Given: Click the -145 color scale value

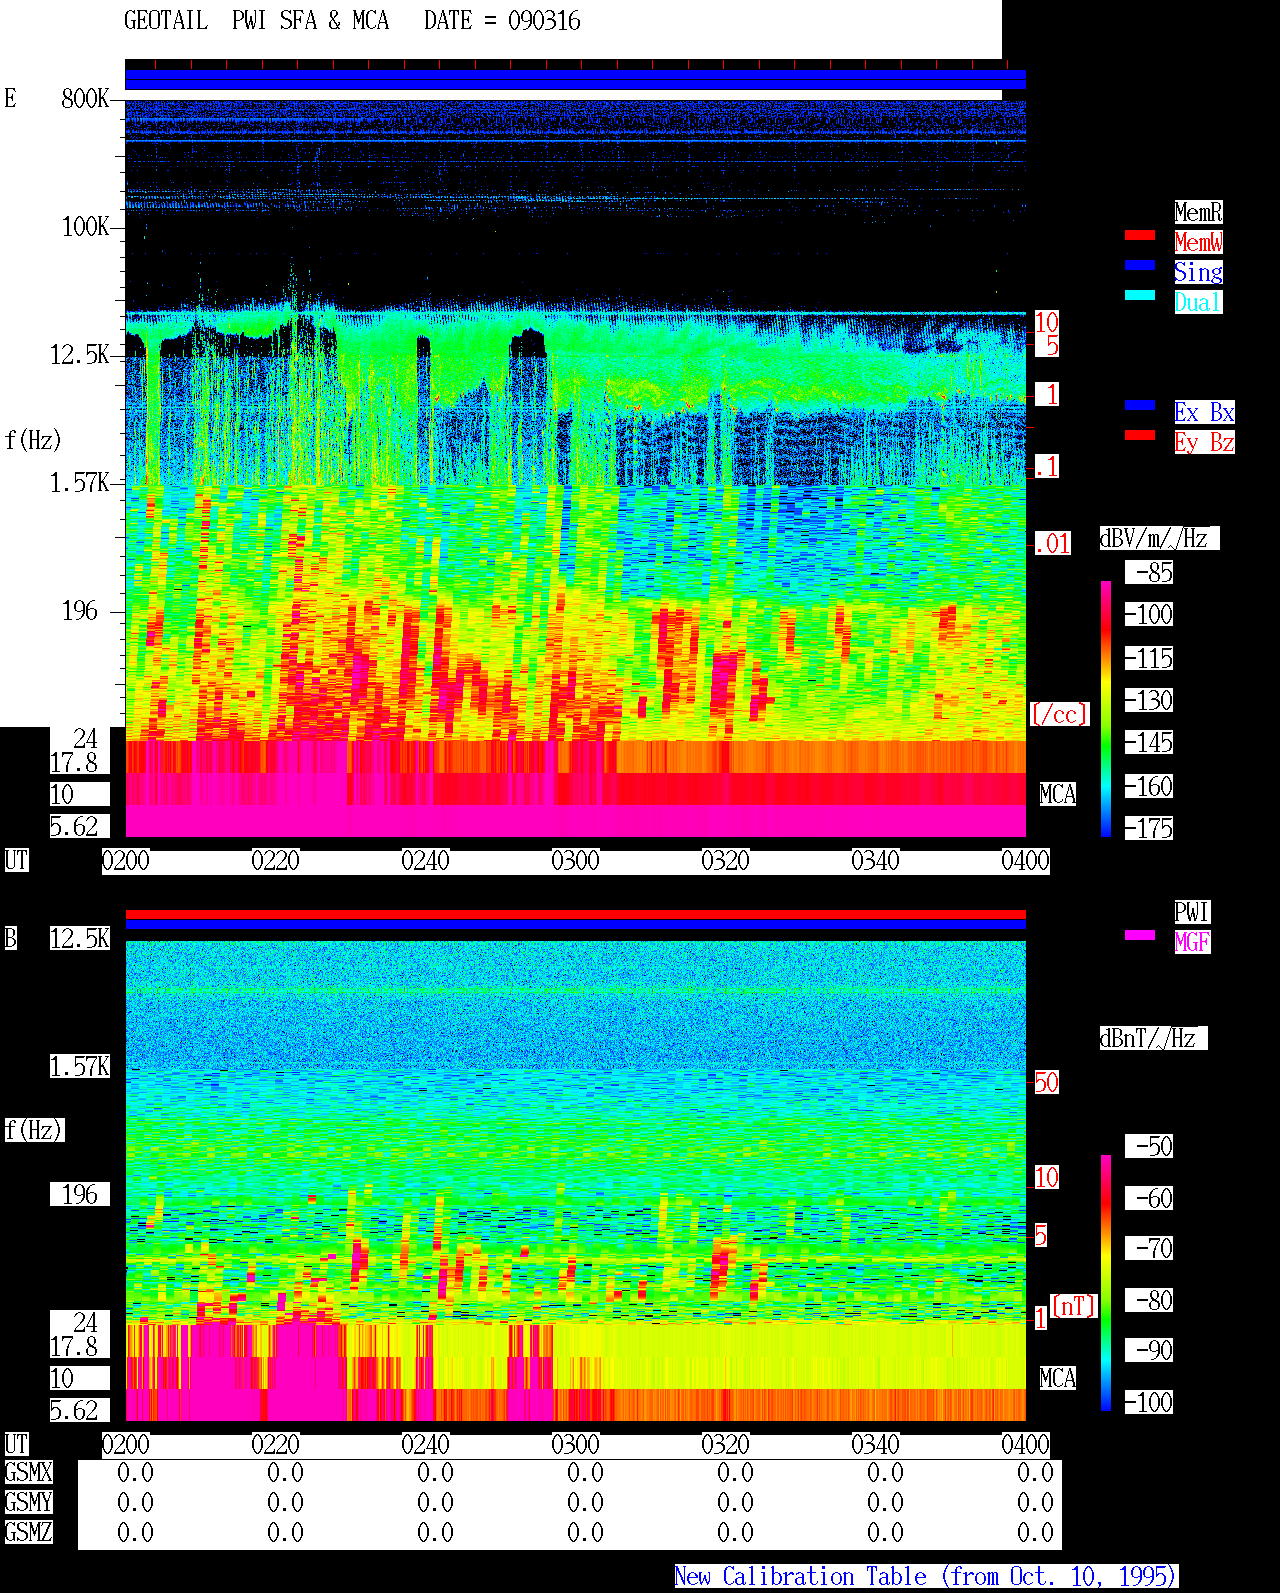Looking at the screenshot, I should (1149, 742).
